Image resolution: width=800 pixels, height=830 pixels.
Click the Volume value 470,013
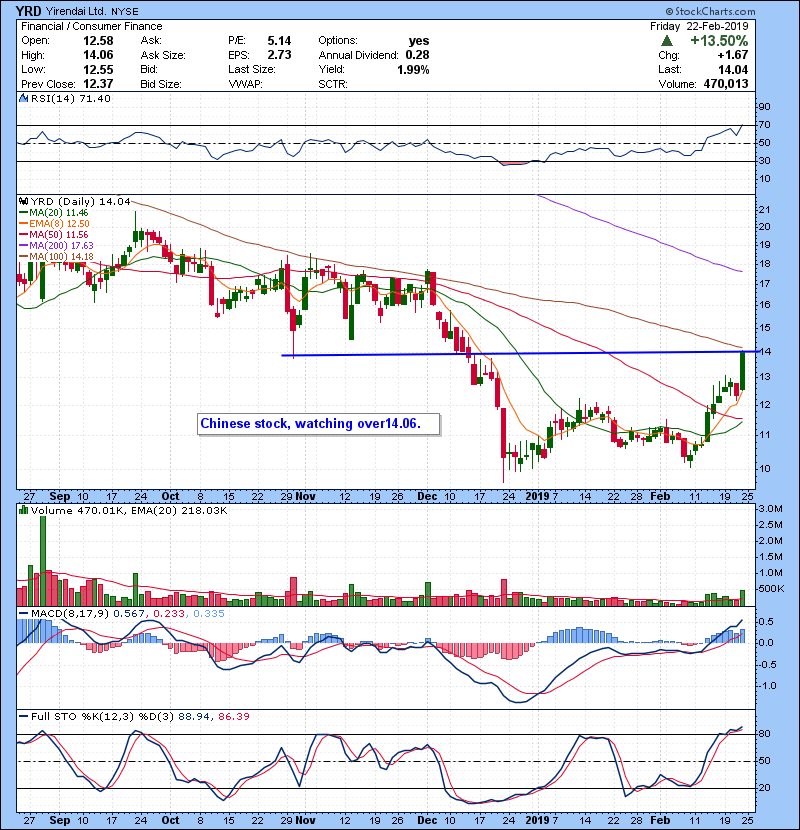[x=726, y=84]
